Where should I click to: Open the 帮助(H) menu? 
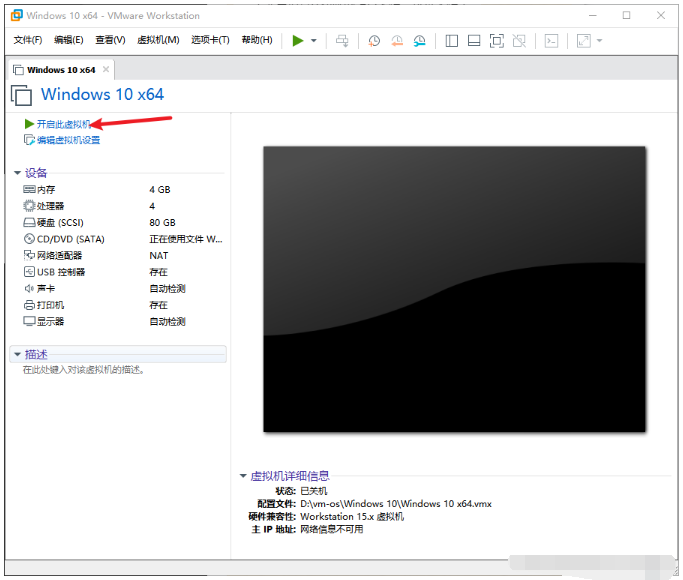click(255, 40)
